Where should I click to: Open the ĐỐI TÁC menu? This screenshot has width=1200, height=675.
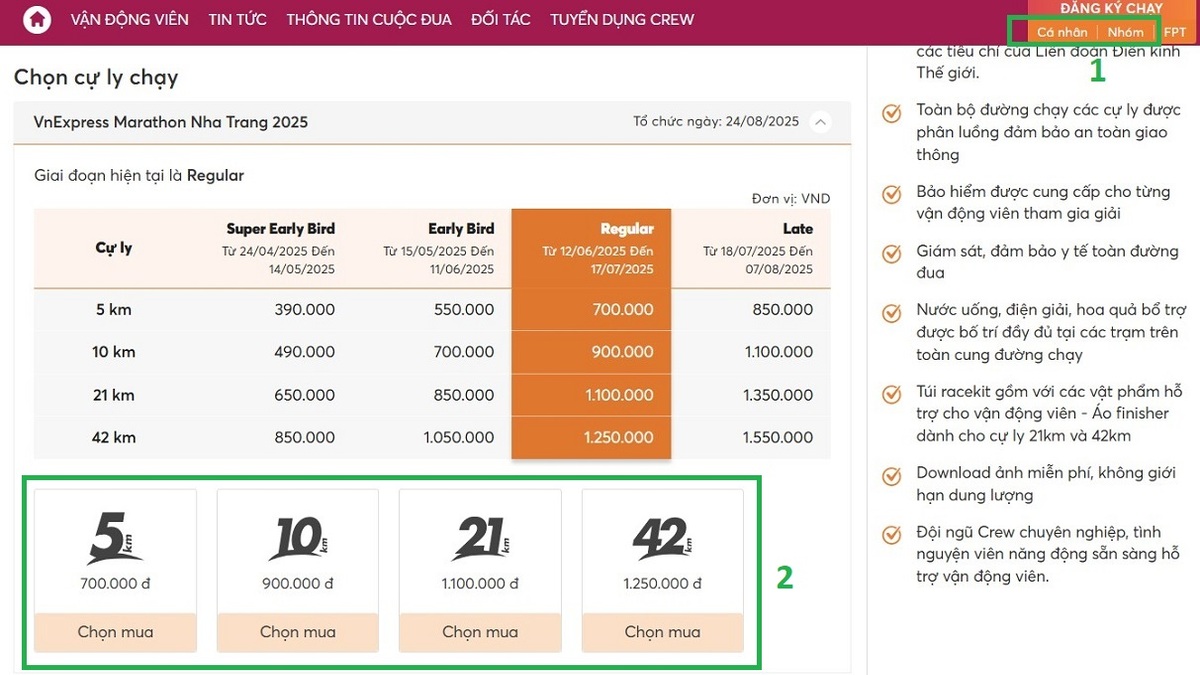501,20
